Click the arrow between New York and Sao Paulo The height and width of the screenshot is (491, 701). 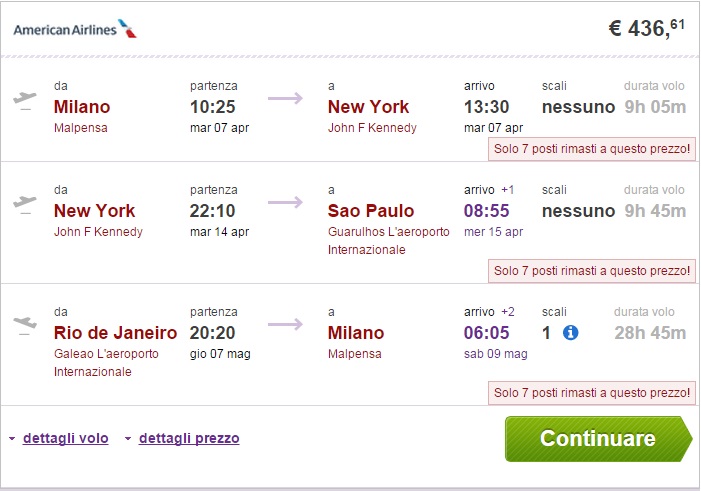click(x=285, y=203)
